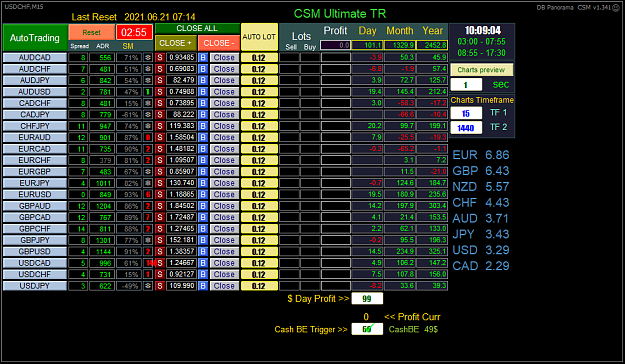Open the AUDCAD pair chart button
This screenshot has height=364, width=625.
coord(35,57)
